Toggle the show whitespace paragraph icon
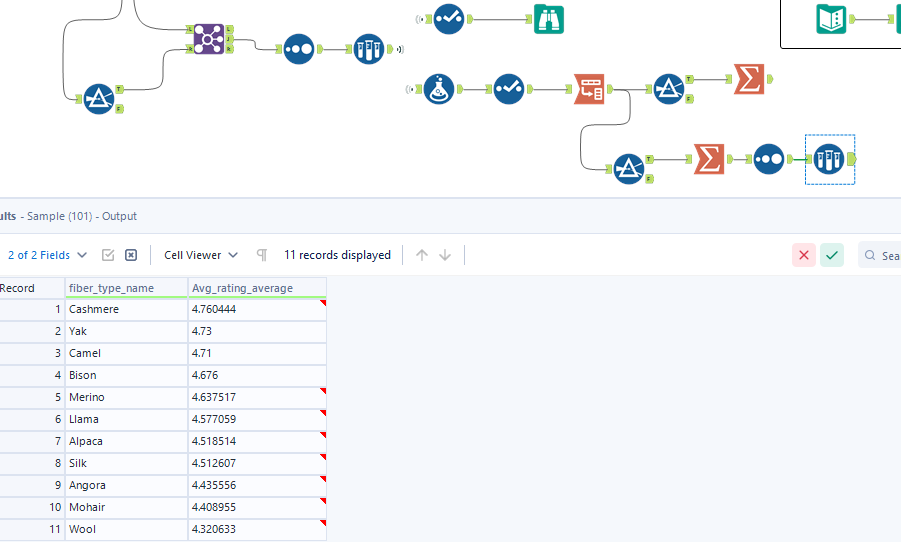This screenshot has width=901, height=542. click(262, 255)
